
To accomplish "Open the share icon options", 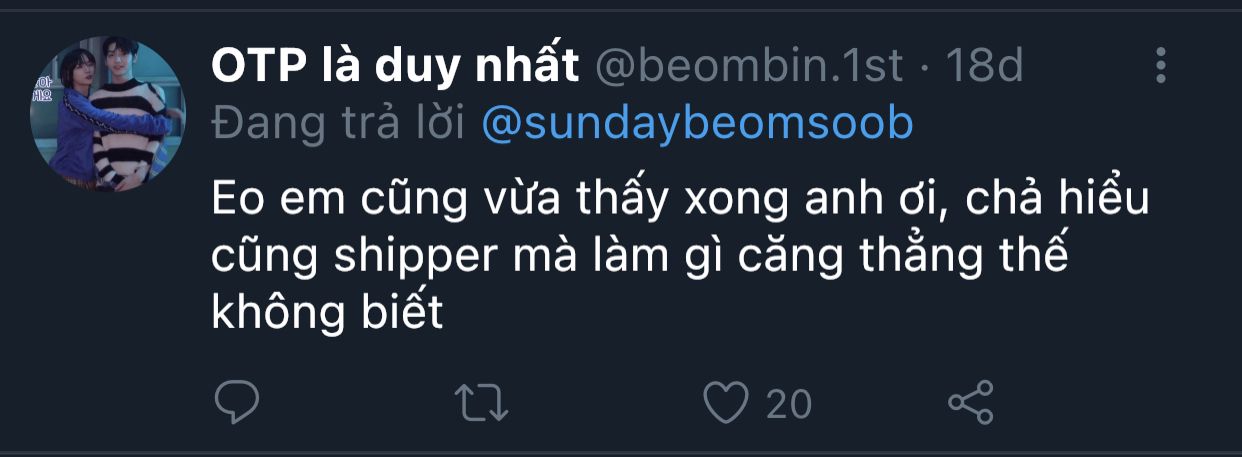I will pos(970,402).
